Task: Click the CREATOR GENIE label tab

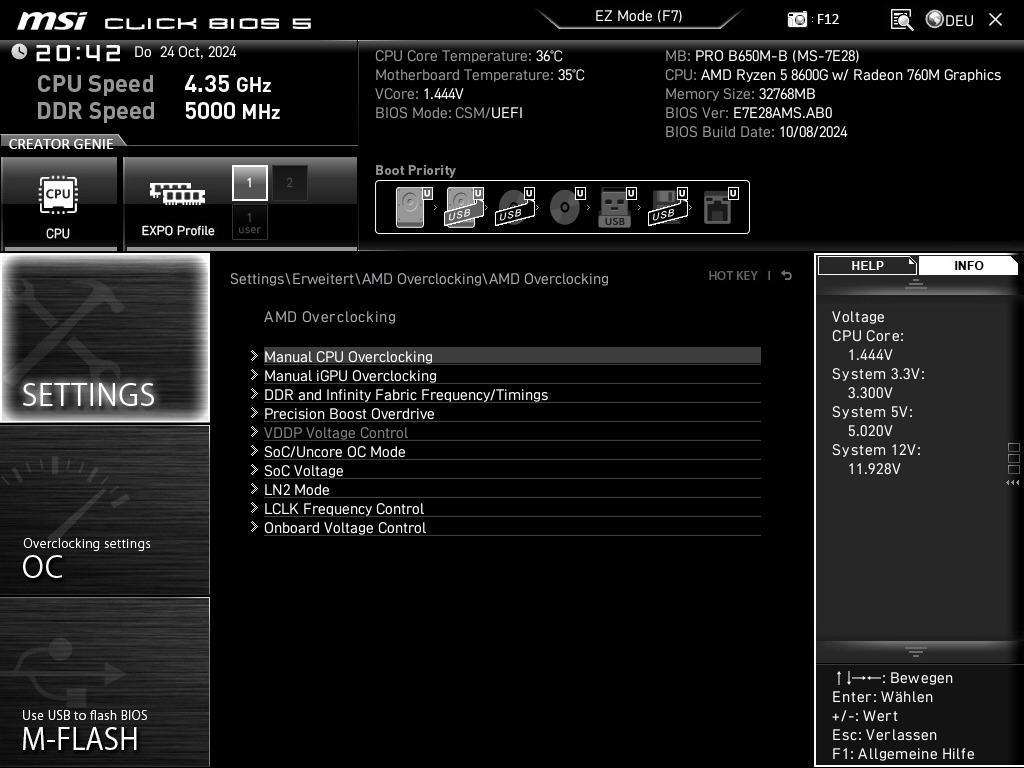Action: [x=61, y=144]
